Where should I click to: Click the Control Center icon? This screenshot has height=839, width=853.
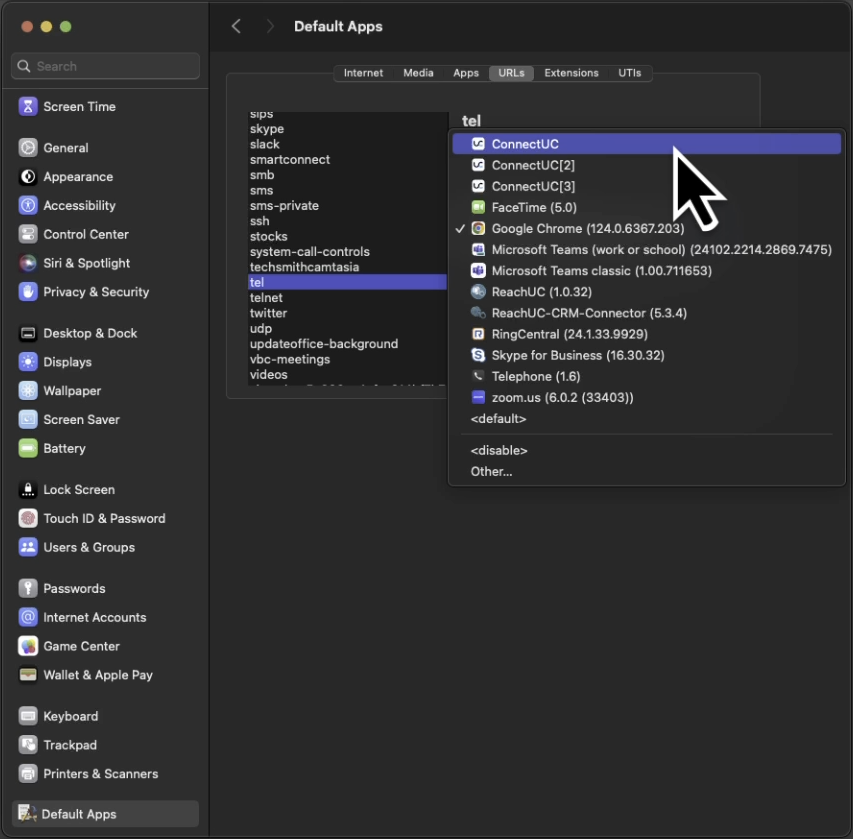28,234
